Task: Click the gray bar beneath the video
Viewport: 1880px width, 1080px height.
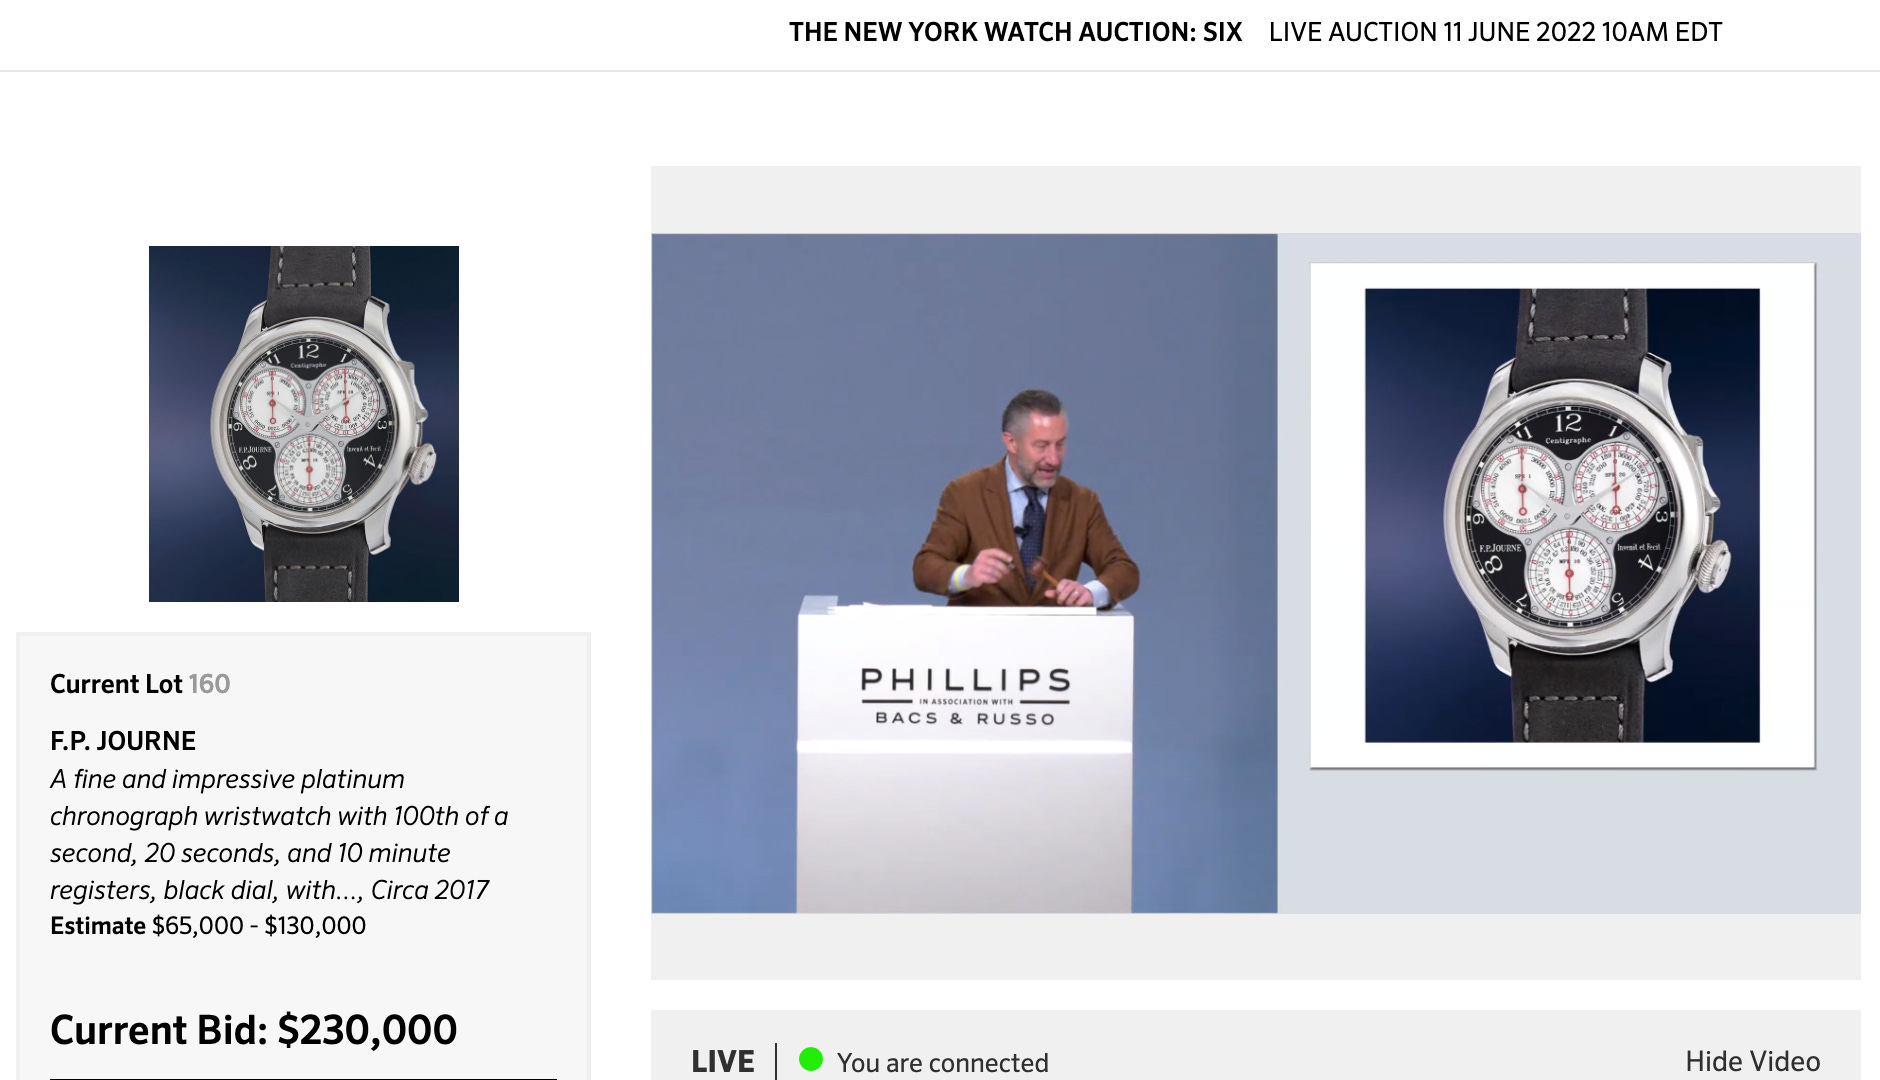Action: pyautogui.click(x=1256, y=946)
